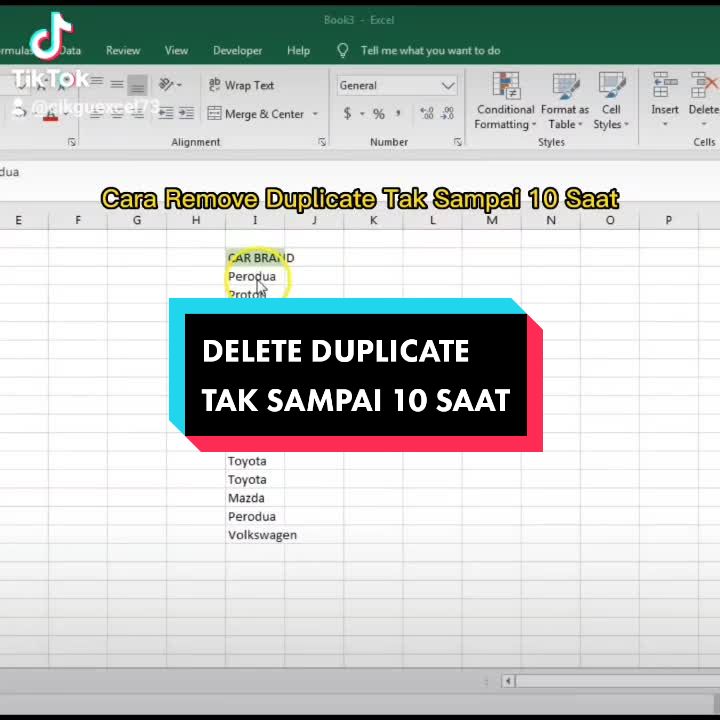Open Conditional Formatting menu

[x=505, y=101]
